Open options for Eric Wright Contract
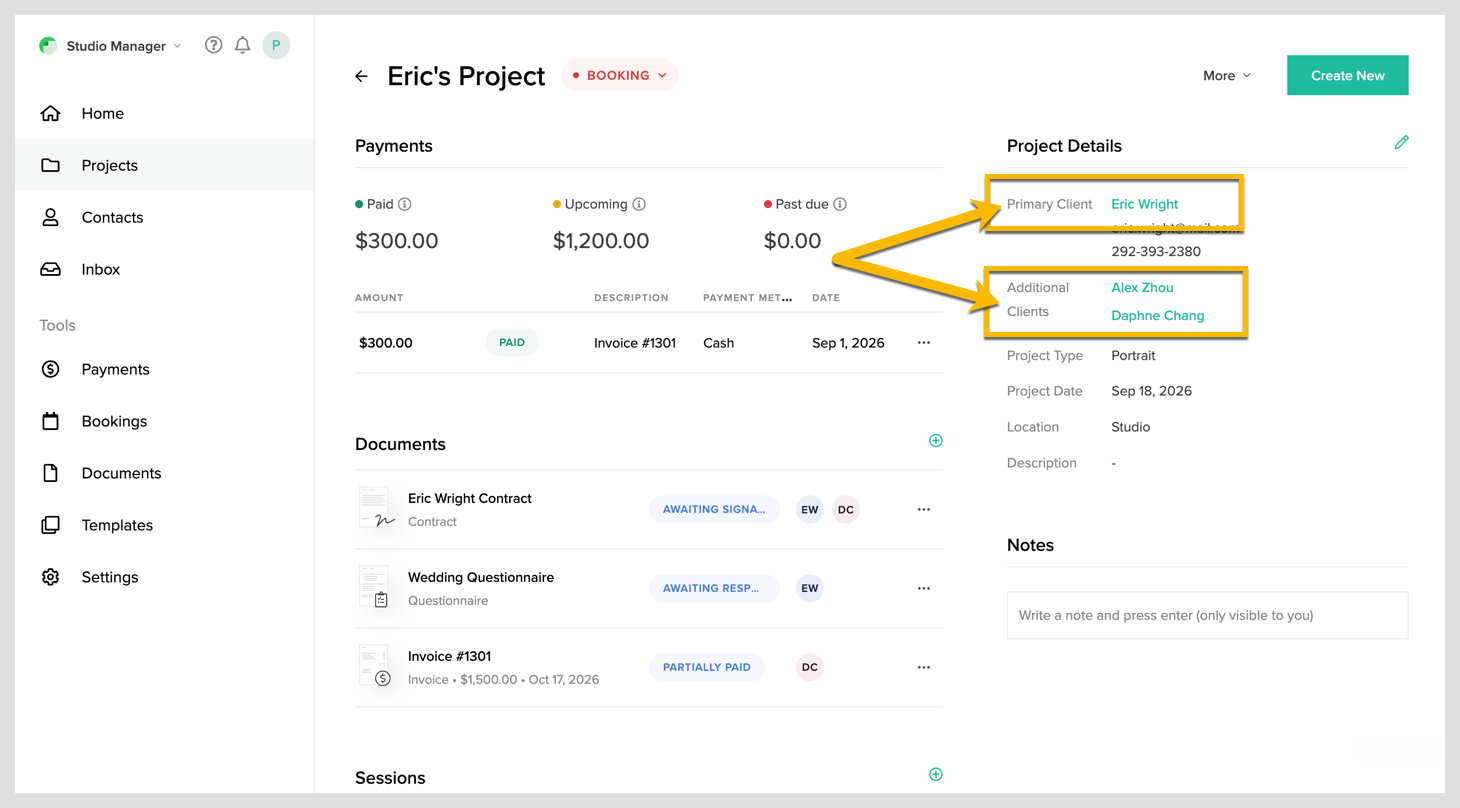The width and height of the screenshot is (1460, 808). click(924, 509)
